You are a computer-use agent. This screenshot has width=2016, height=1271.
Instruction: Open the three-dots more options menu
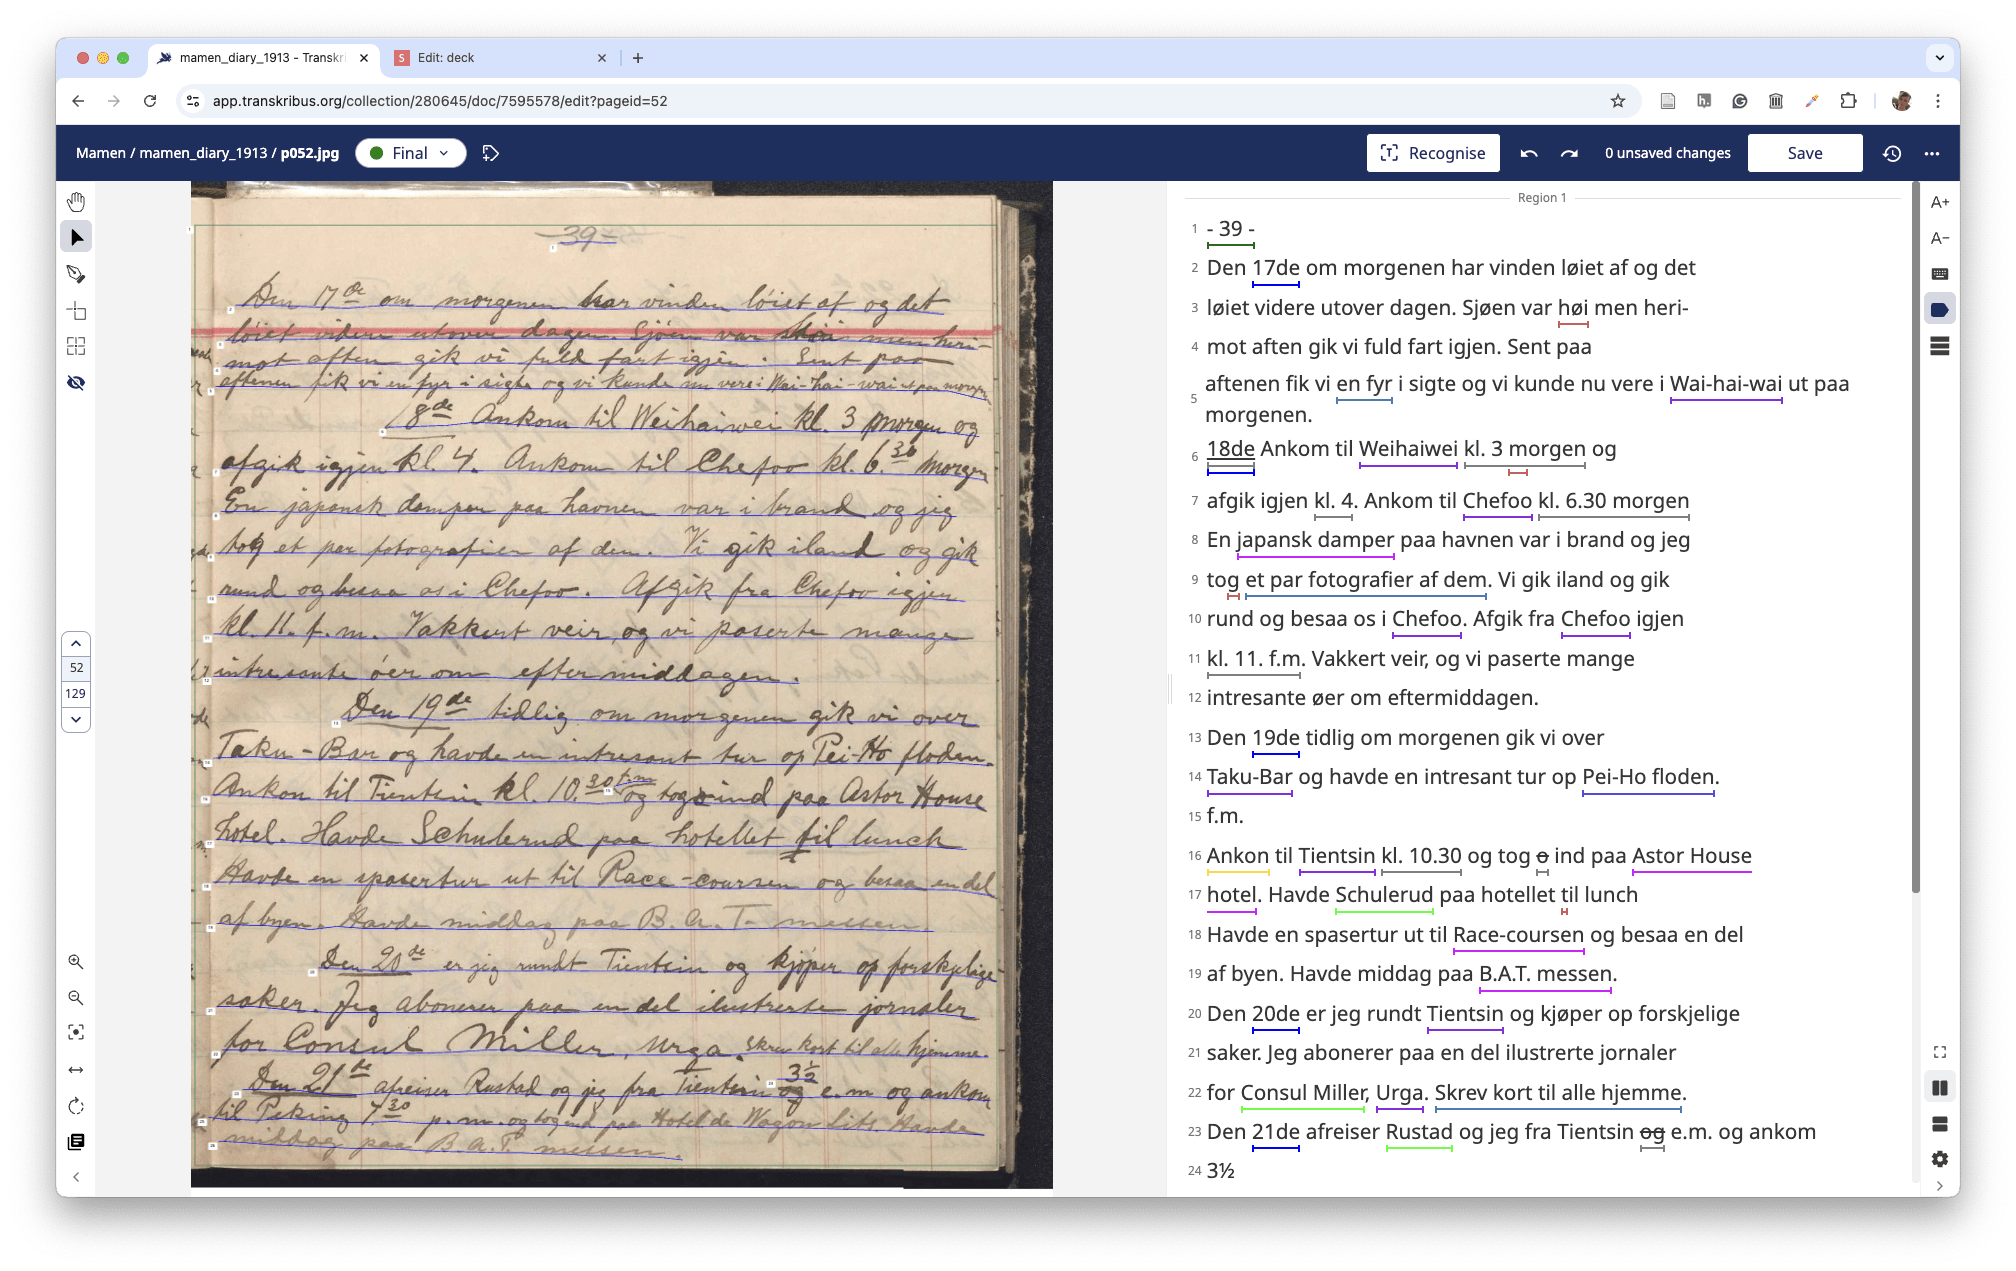click(x=1932, y=153)
